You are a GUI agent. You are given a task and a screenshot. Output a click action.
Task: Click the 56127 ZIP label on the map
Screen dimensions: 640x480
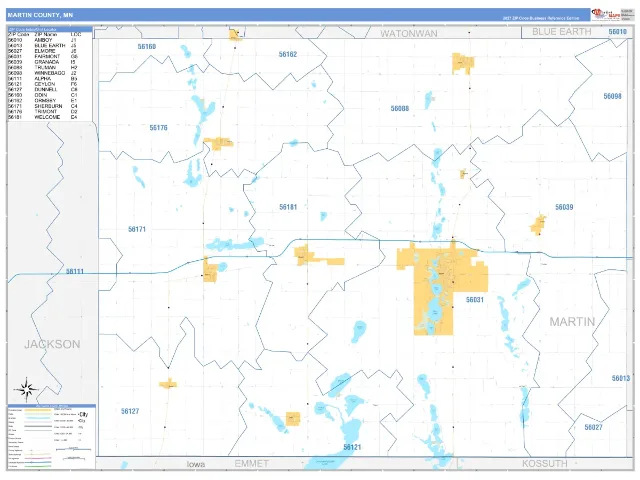[130, 411]
